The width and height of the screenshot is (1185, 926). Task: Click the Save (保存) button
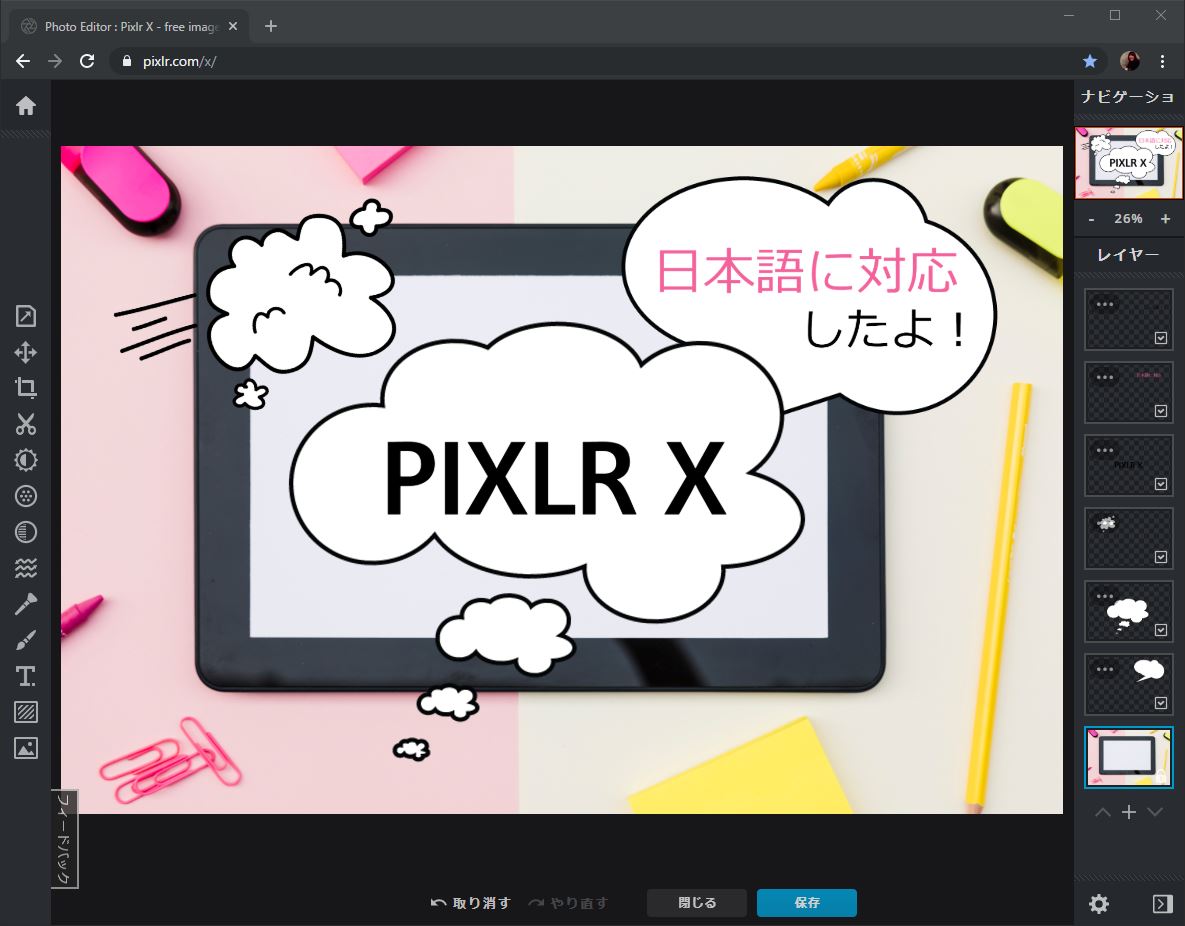point(806,903)
